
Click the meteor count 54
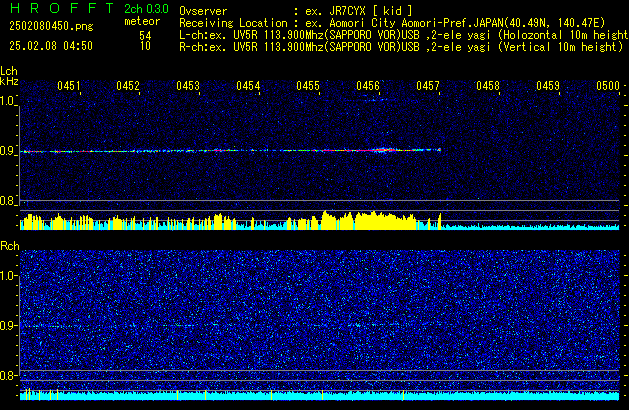click(x=145, y=35)
